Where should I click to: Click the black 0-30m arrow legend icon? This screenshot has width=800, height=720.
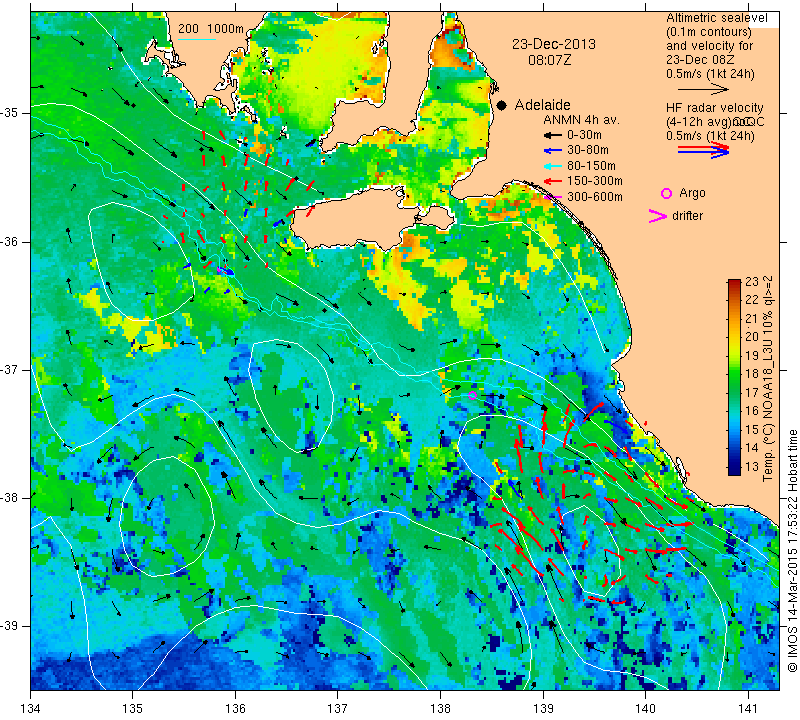[553, 135]
